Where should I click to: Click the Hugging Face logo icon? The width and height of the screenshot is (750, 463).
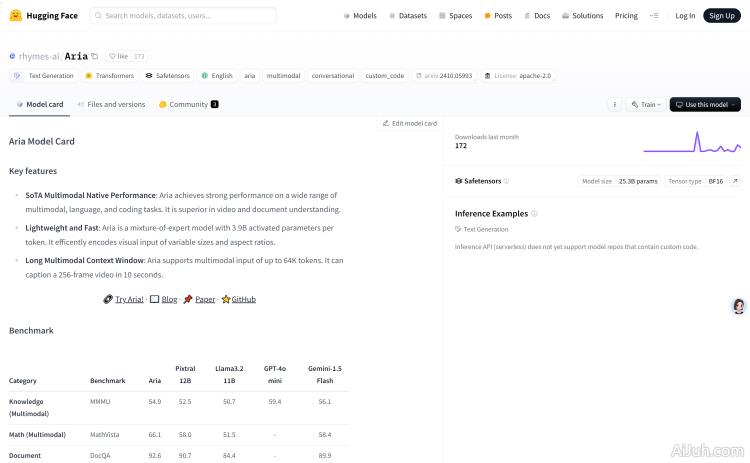[16, 16]
